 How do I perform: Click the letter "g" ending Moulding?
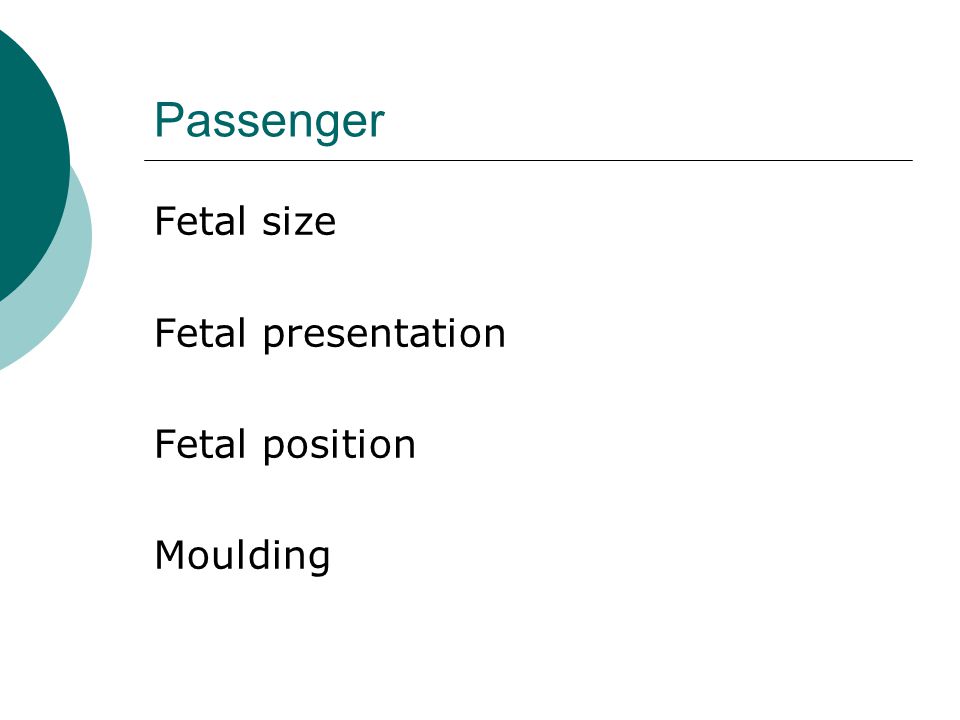[319, 561]
